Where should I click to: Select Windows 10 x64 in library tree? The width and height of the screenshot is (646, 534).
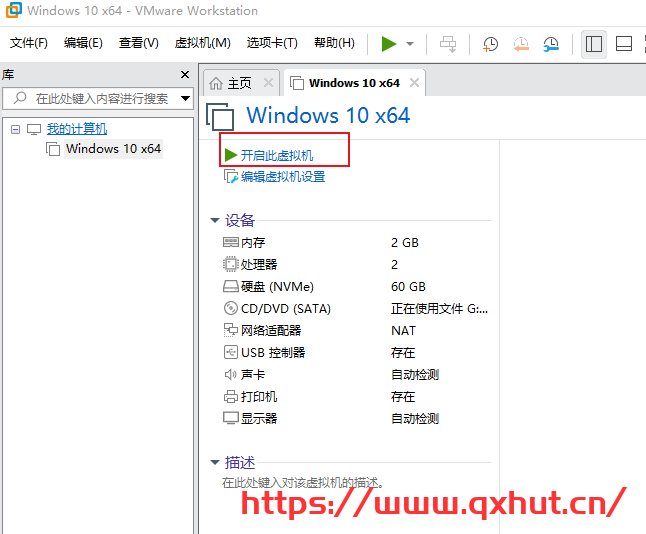112,149
